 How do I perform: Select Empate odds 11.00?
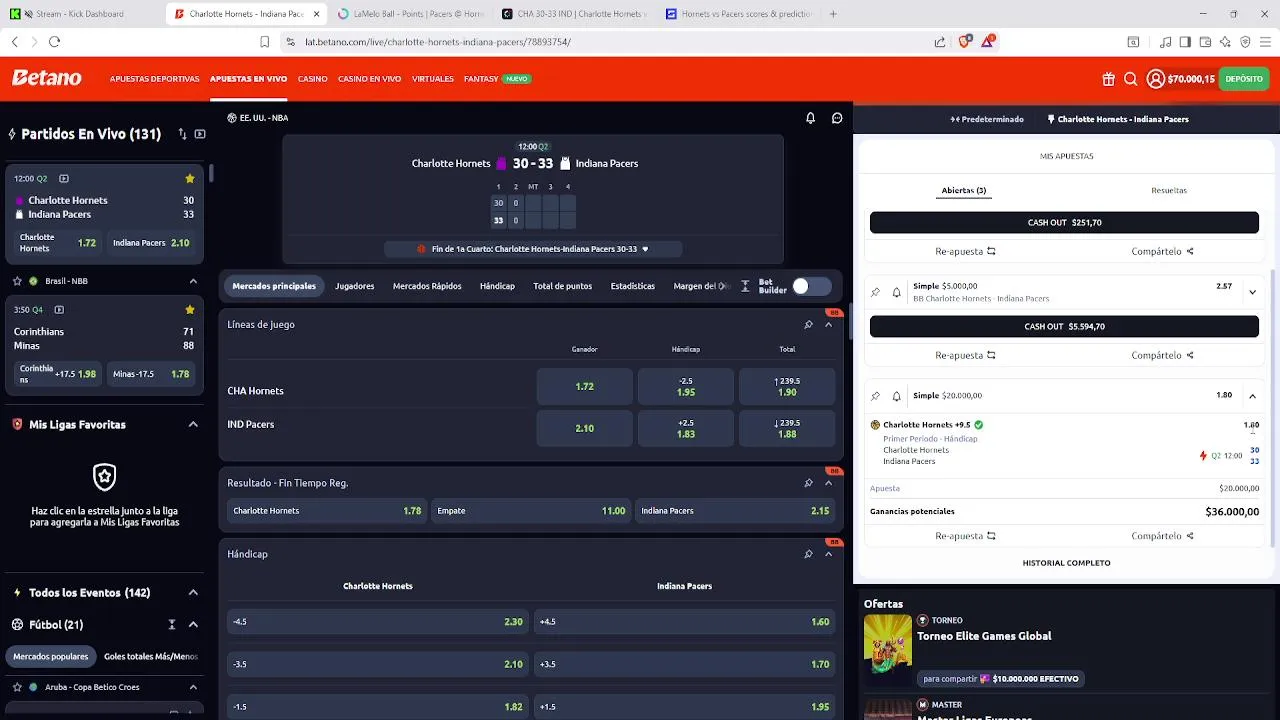point(531,511)
